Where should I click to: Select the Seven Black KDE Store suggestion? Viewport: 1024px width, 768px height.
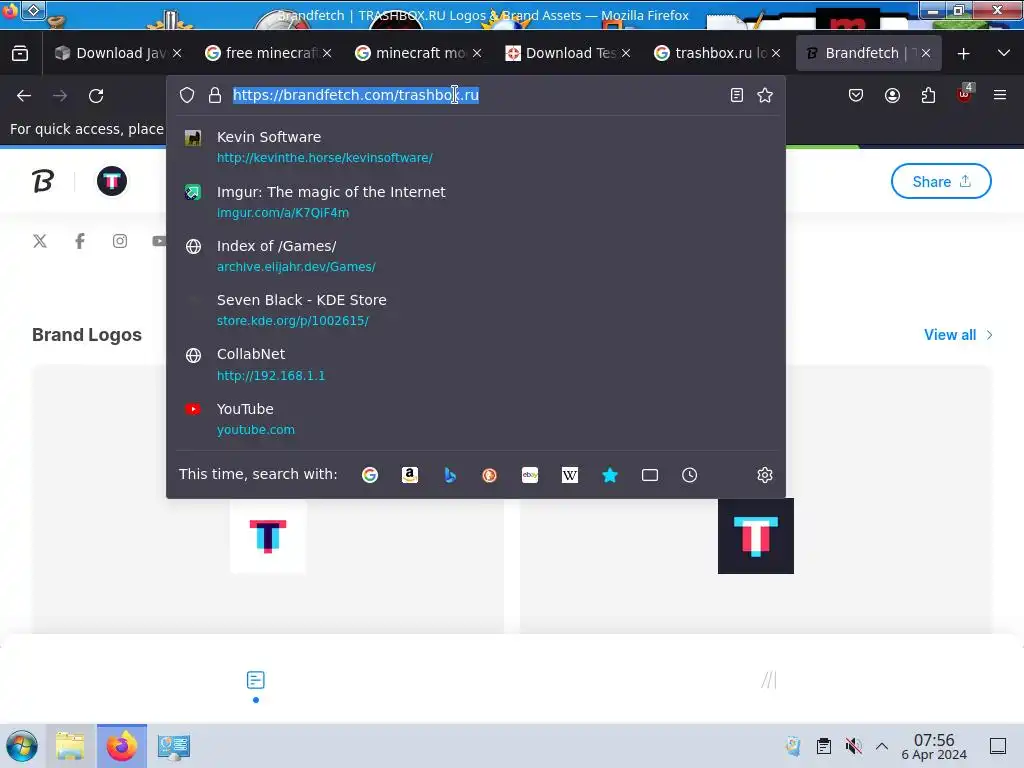click(x=475, y=310)
